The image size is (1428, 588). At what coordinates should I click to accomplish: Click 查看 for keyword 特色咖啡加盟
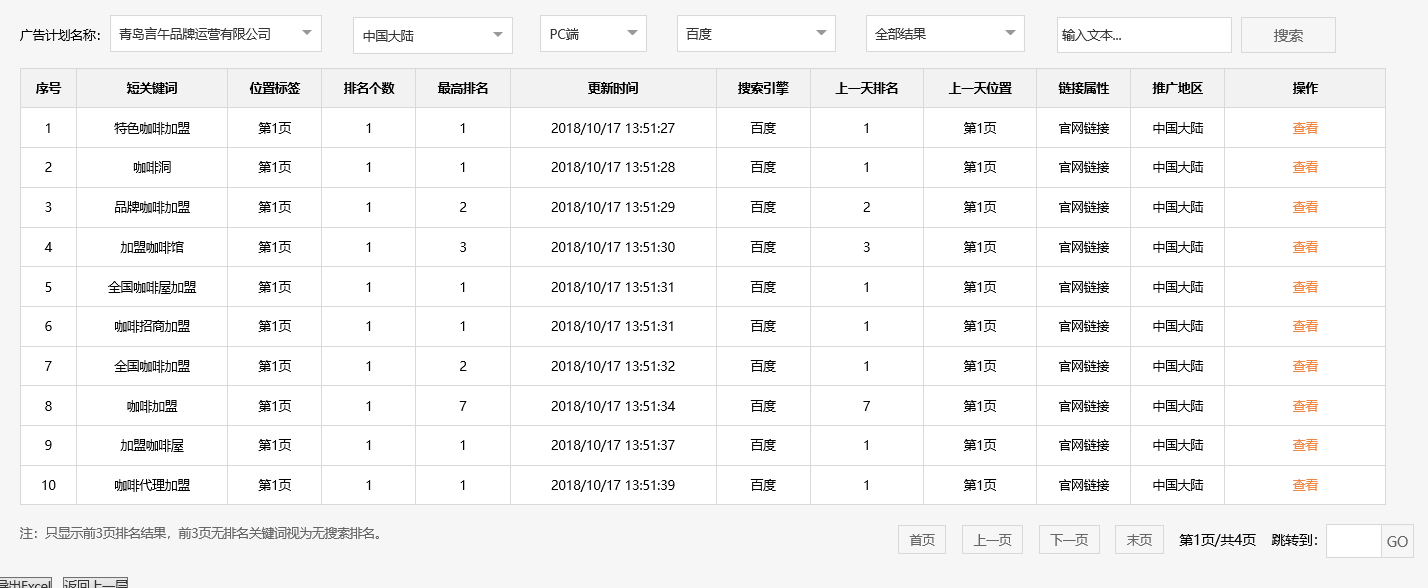[1305, 128]
